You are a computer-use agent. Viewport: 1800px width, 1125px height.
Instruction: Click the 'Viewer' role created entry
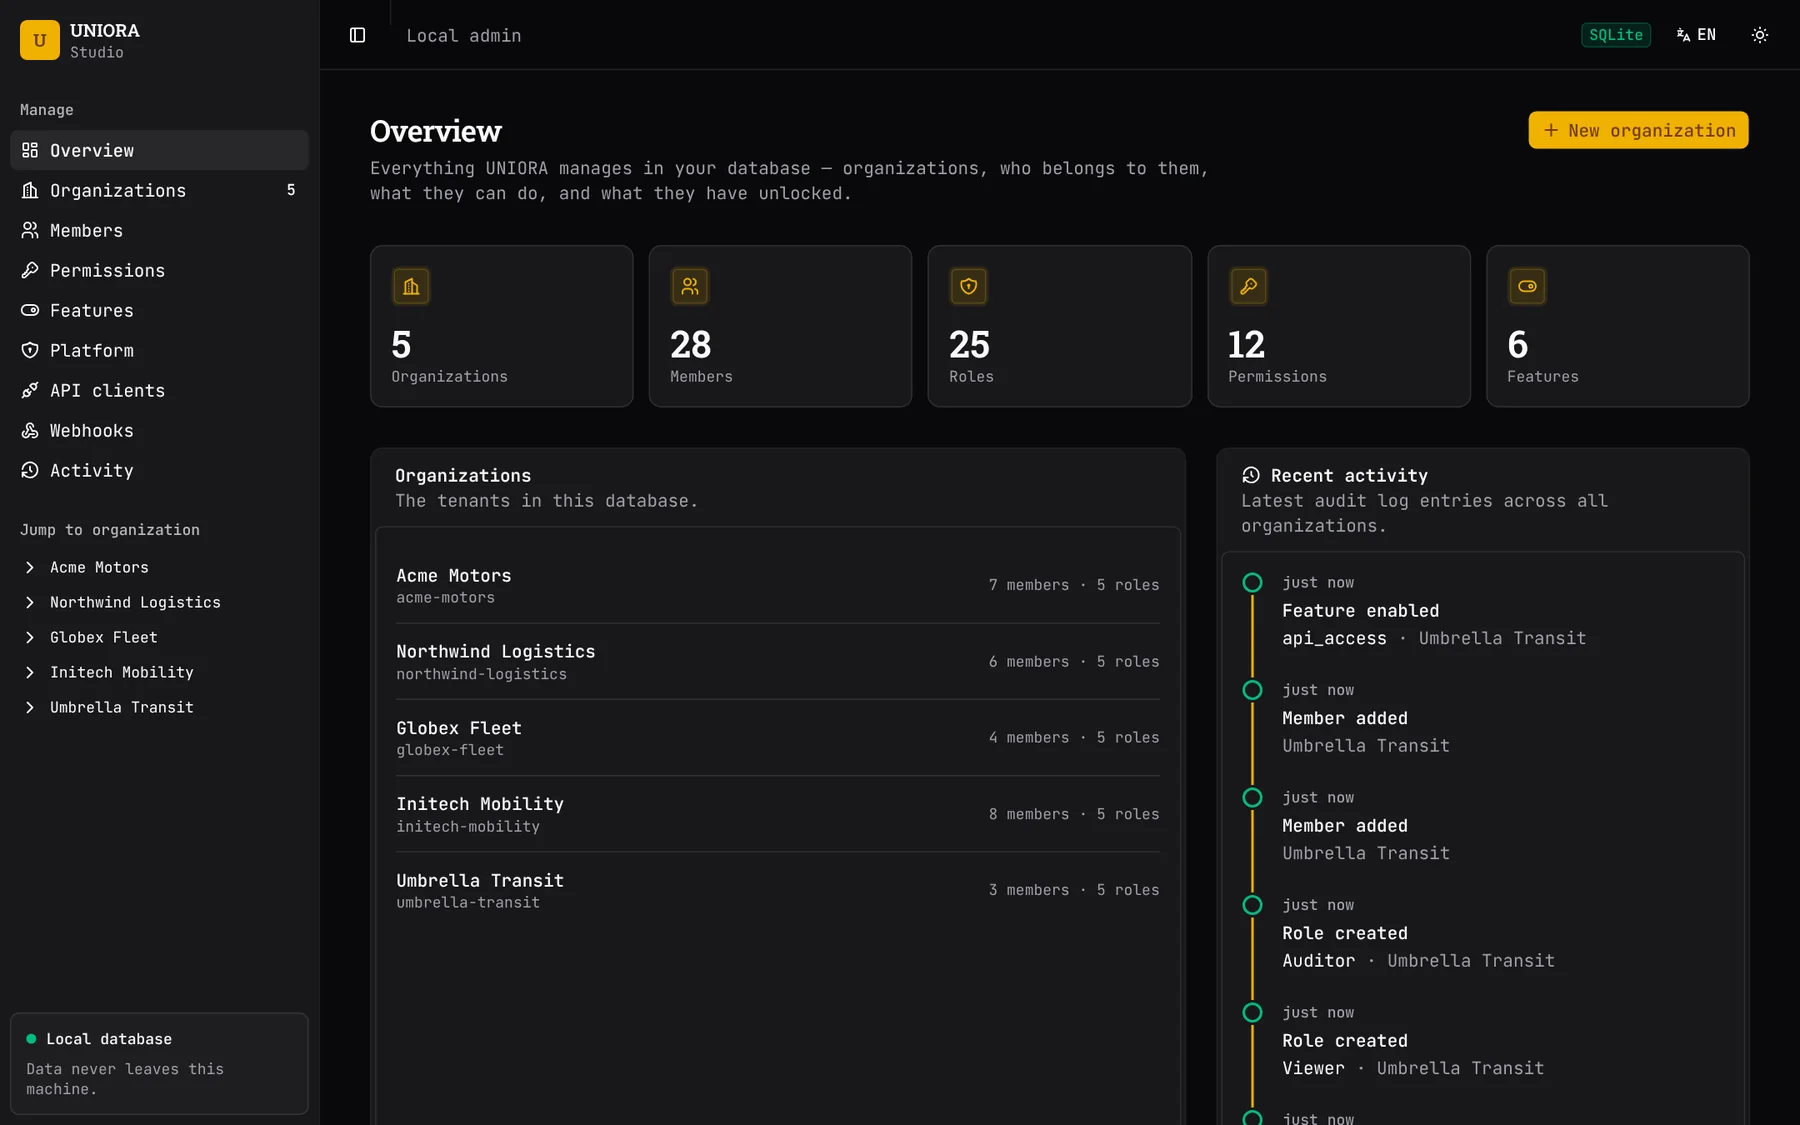[1413, 1041]
